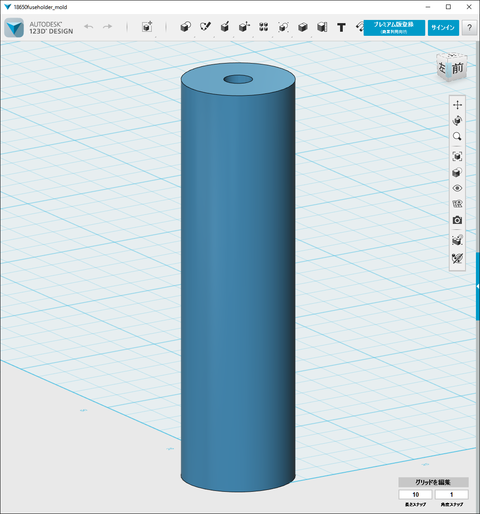
Task: Open the Grouping tools menu
Action: point(283,27)
